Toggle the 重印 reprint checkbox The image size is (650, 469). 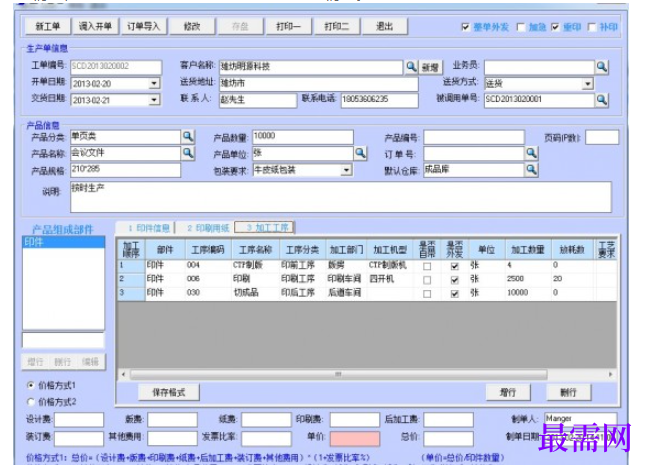[555, 27]
